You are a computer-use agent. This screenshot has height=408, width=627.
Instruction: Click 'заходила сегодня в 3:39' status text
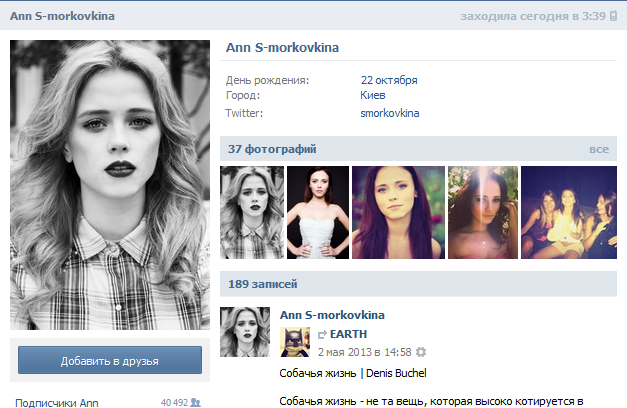click(x=533, y=16)
